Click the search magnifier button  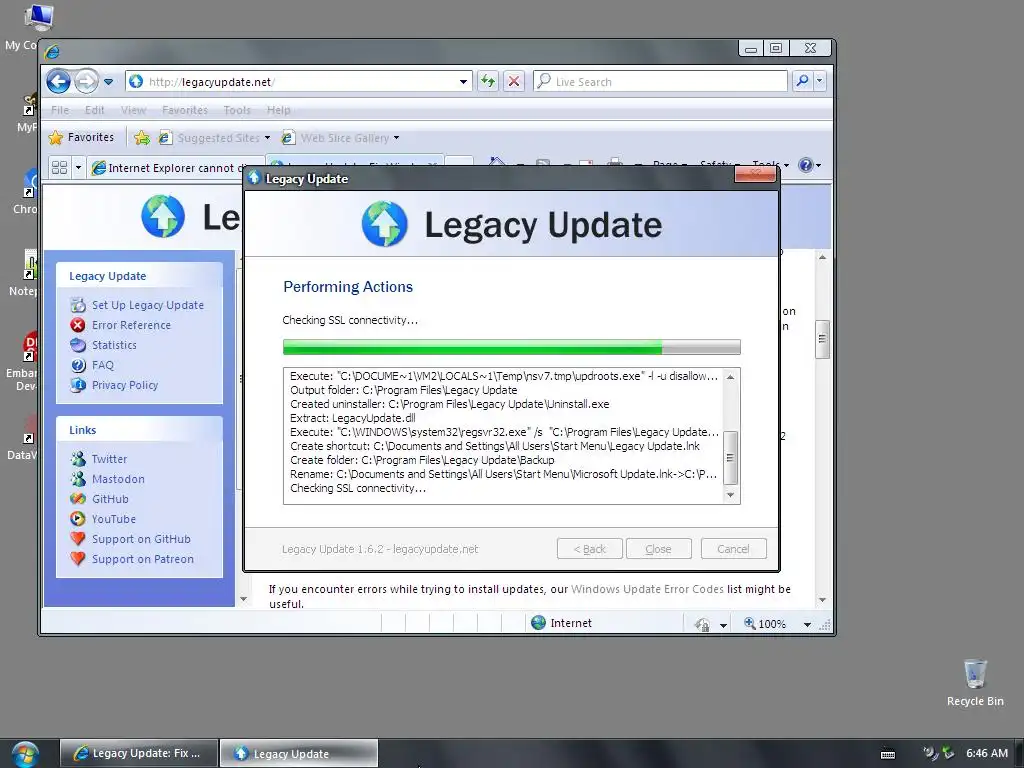coord(802,81)
